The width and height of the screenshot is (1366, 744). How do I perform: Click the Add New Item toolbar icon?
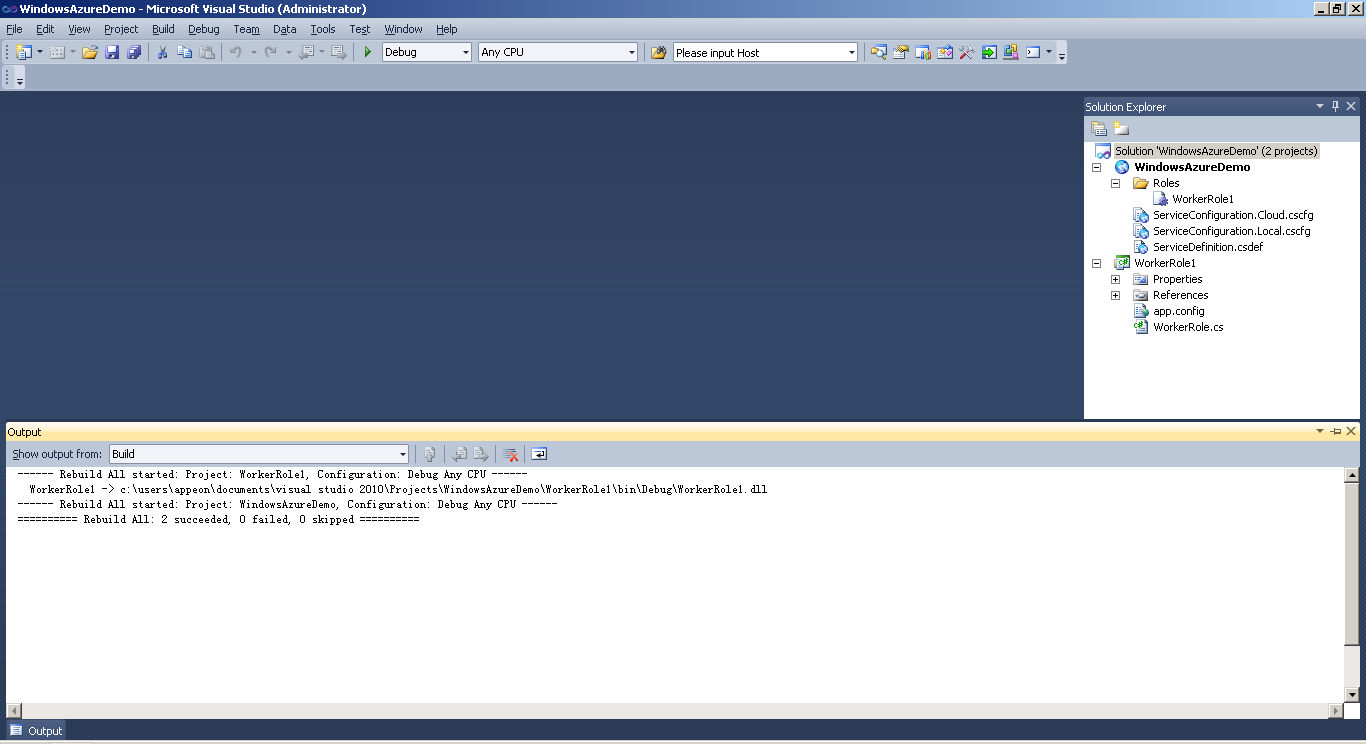[x=57, y=52]
